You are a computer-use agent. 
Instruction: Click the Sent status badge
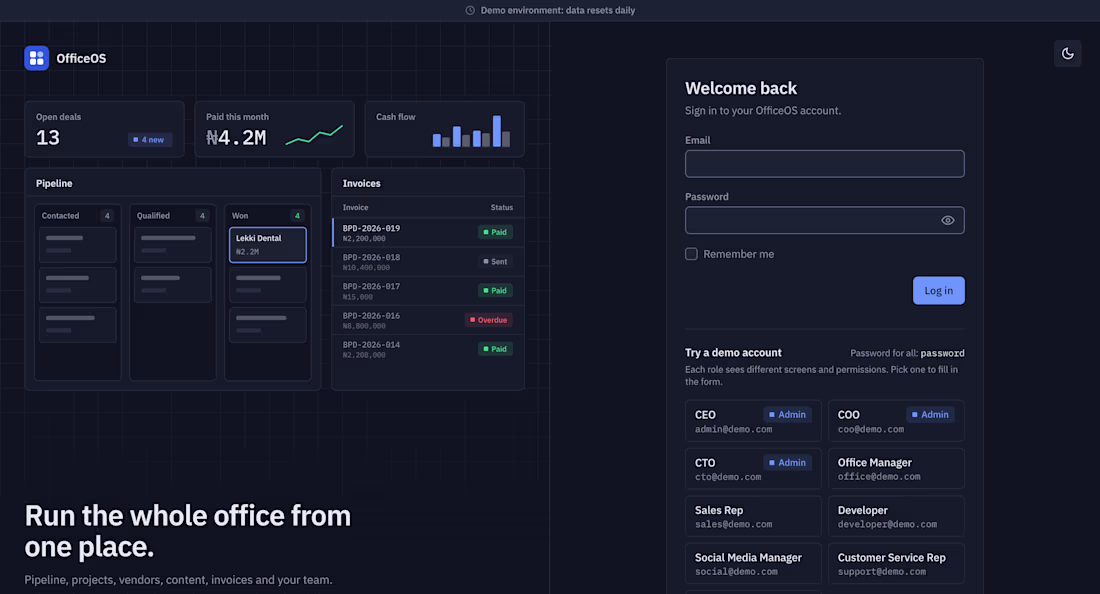(495, 262)
